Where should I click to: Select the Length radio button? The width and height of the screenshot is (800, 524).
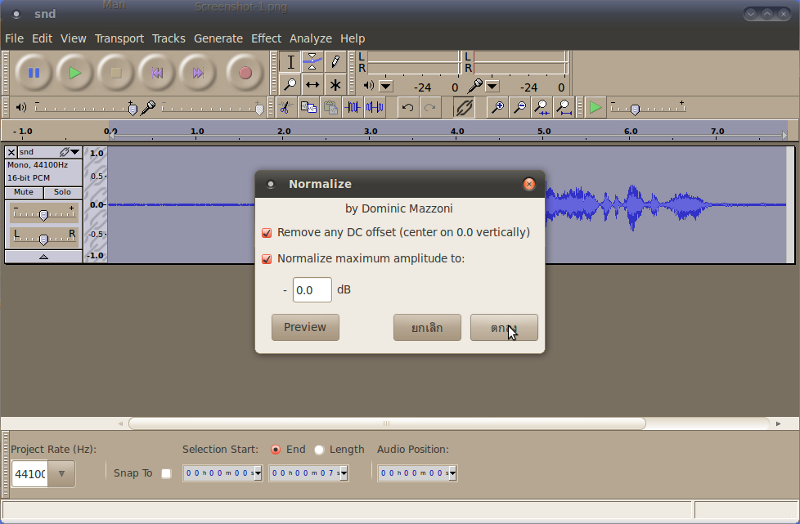[319, 450]
